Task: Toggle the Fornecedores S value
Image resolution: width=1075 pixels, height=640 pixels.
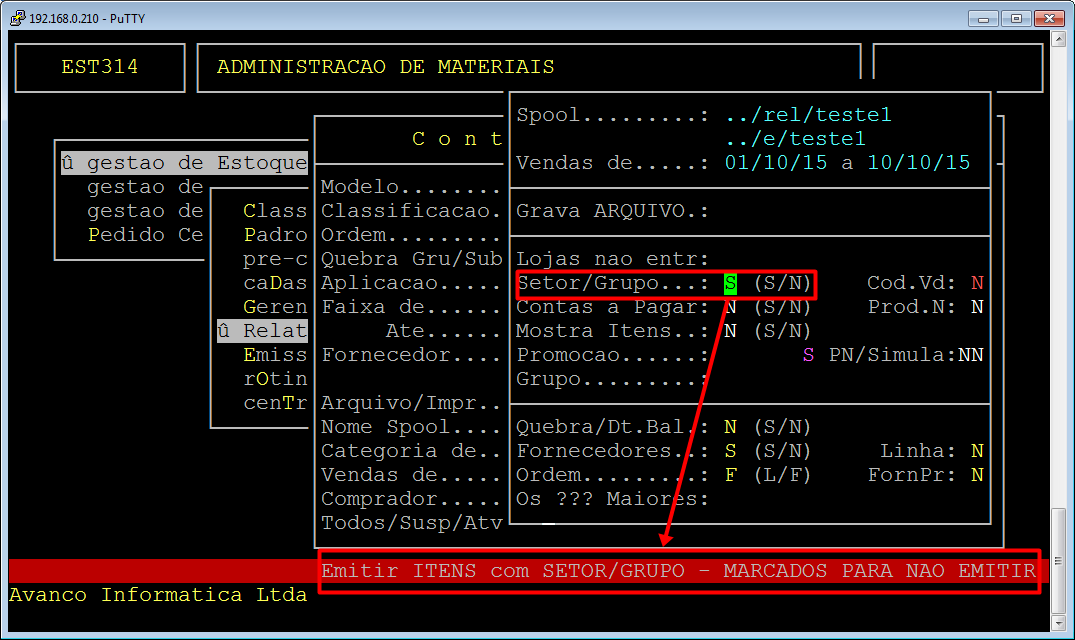Action: tap(730, 451)
